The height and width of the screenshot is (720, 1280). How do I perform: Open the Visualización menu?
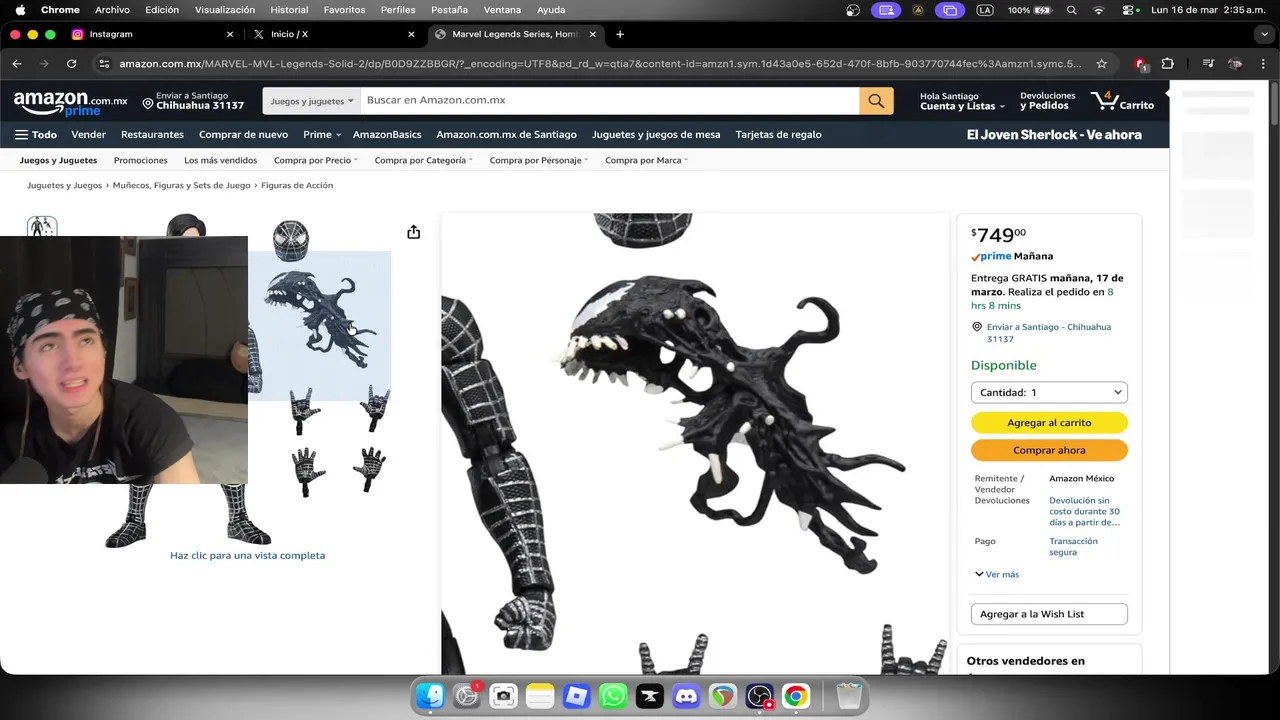[224, 10]
